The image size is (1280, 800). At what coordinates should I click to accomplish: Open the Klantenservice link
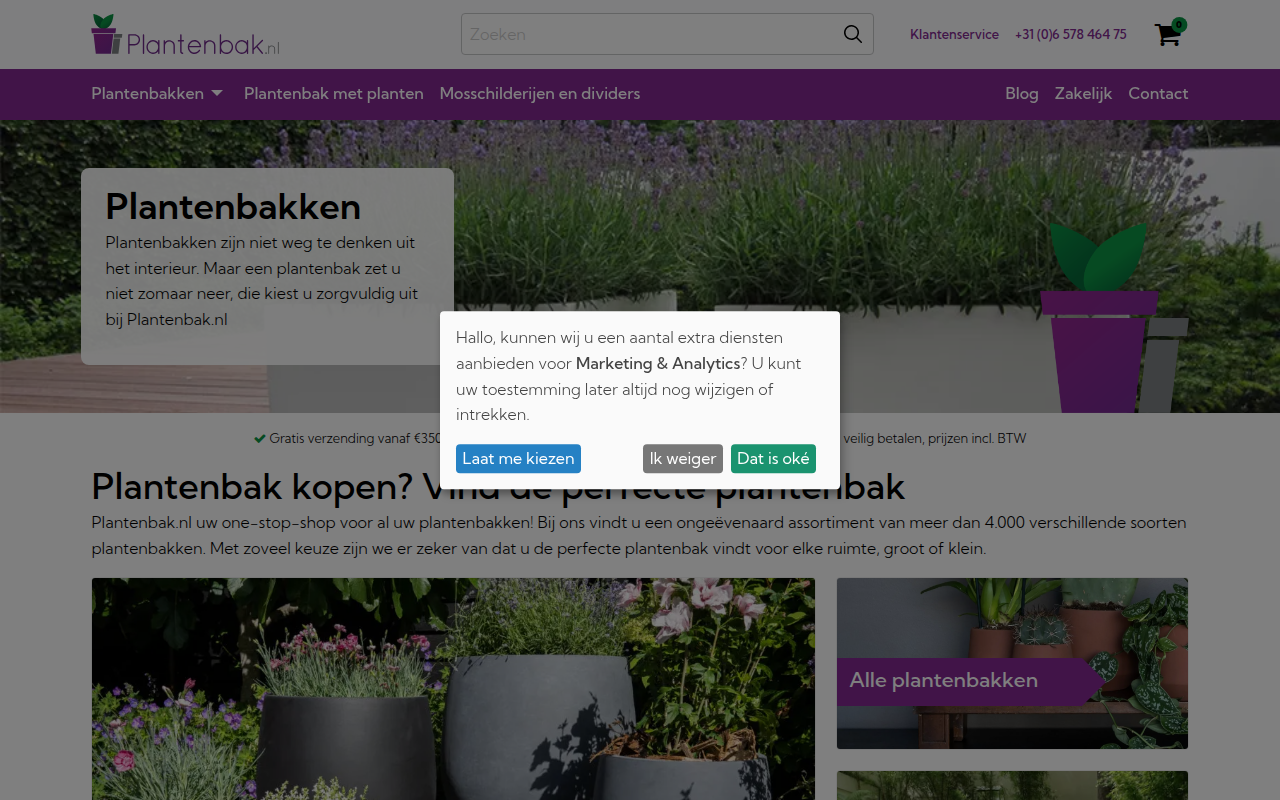point(954,34)
